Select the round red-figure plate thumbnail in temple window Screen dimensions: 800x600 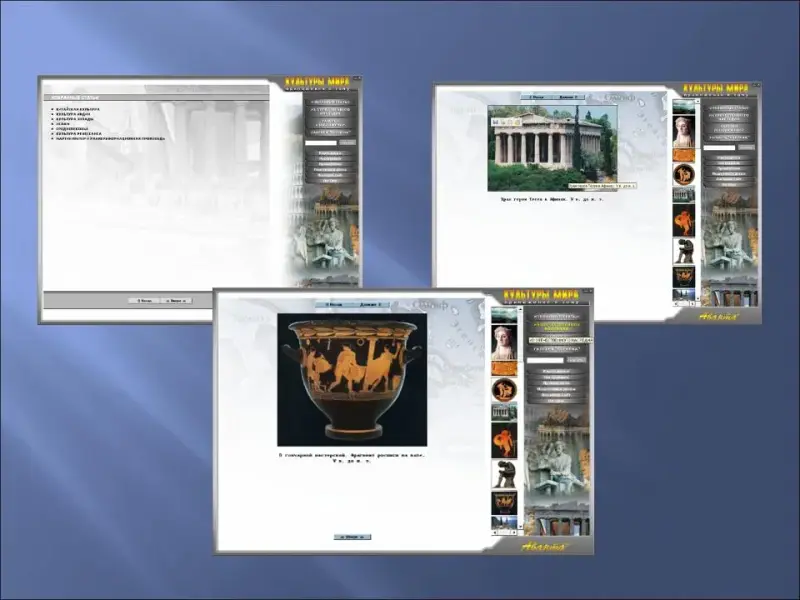coord(684,174)
